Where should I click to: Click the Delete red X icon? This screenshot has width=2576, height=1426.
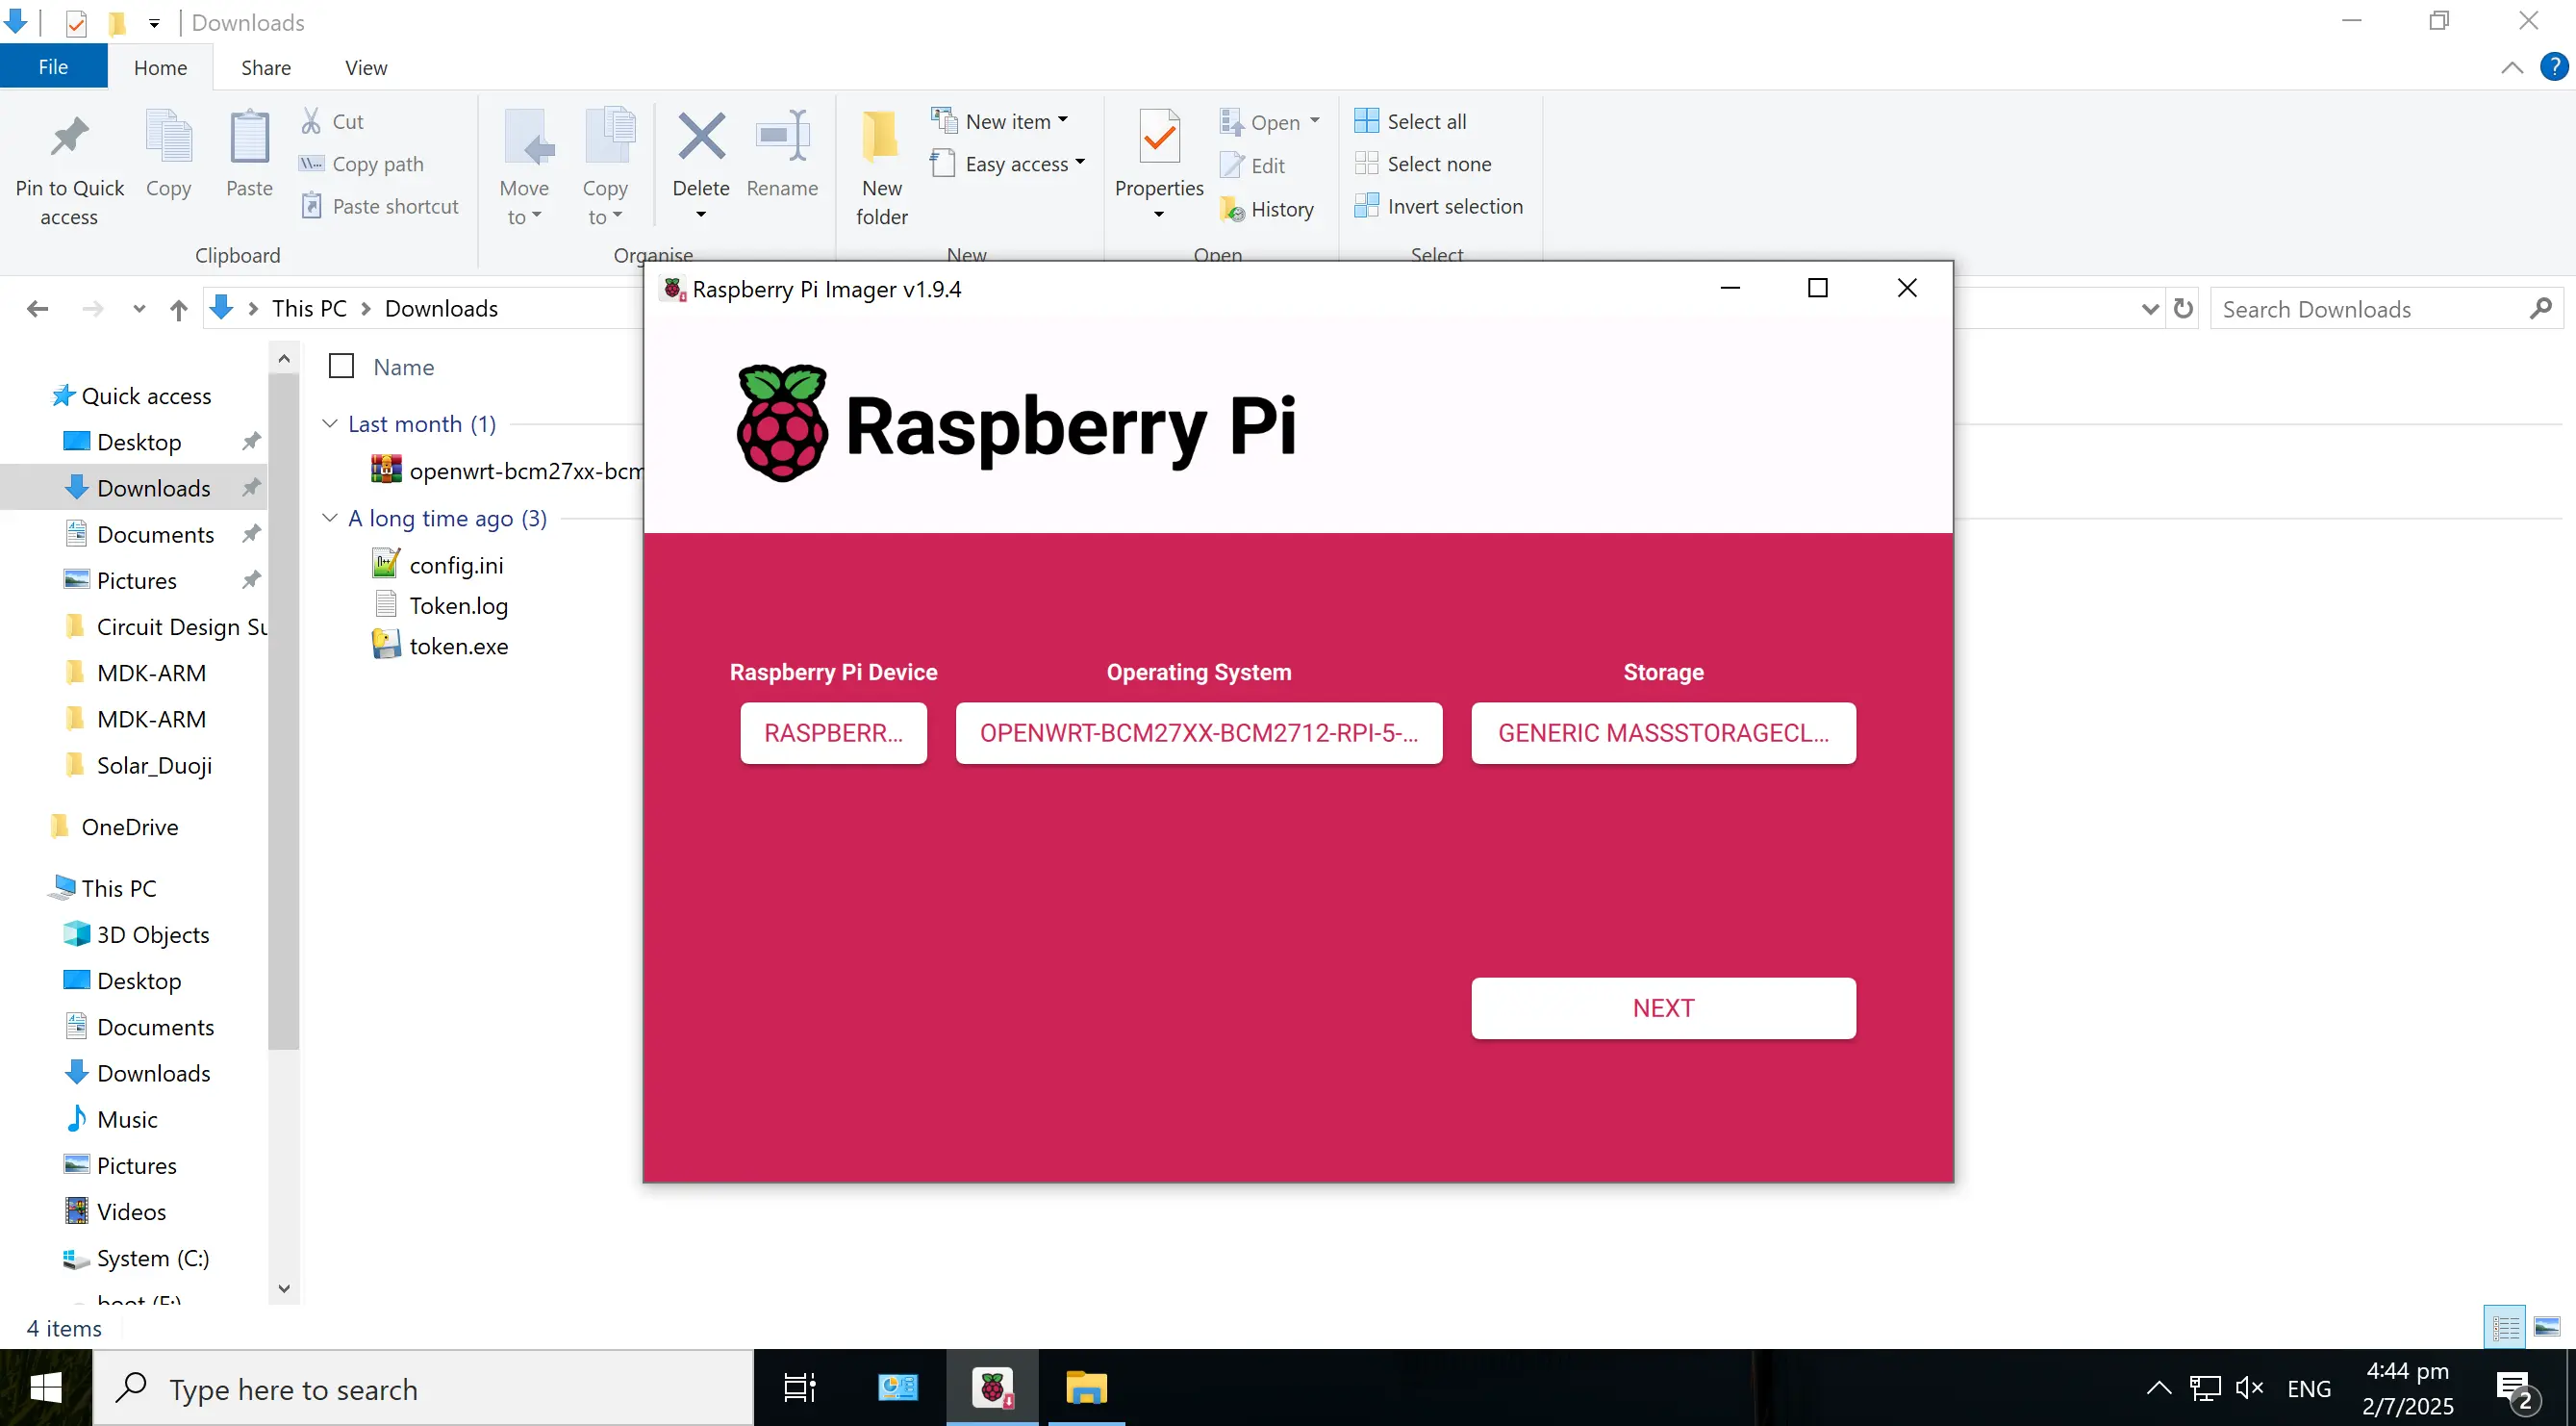tap(701, 137)
